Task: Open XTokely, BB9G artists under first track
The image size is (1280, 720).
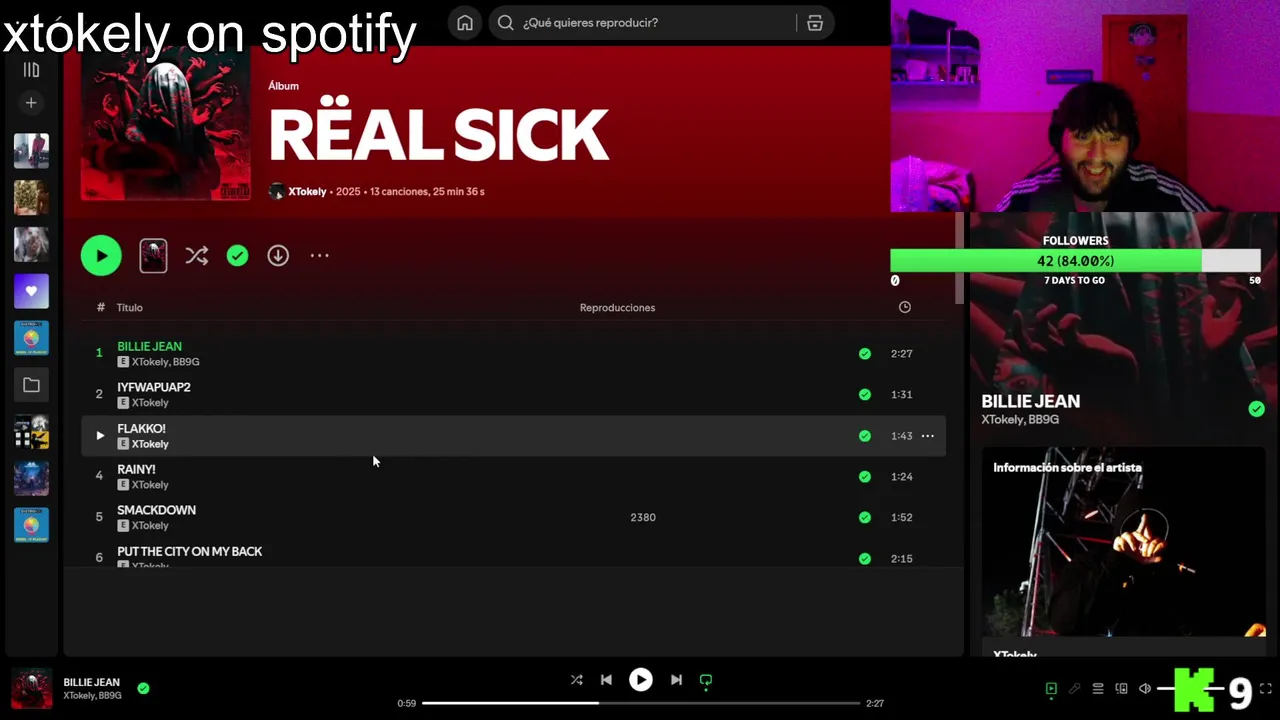Action: [165, 362]
